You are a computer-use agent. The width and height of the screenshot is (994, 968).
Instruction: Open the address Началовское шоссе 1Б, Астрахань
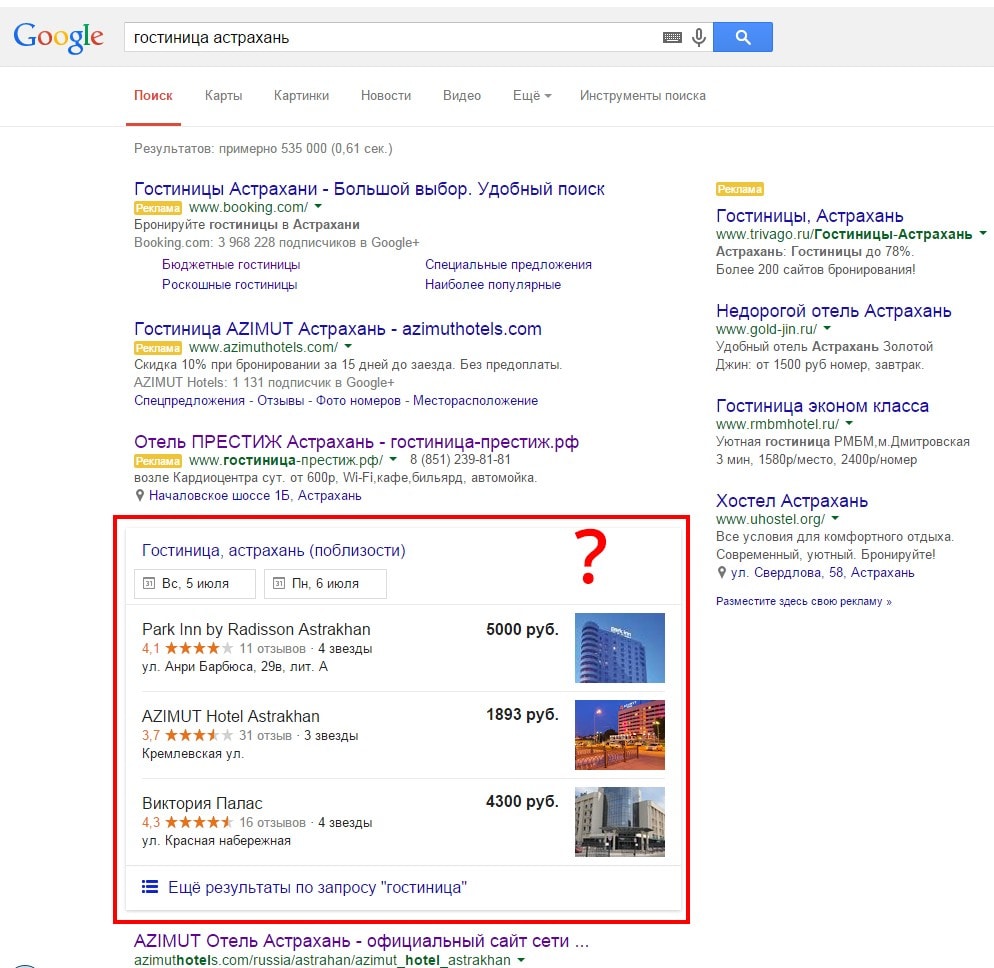point(255,496)
